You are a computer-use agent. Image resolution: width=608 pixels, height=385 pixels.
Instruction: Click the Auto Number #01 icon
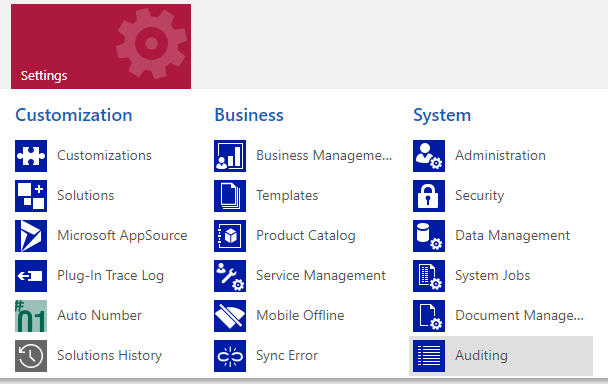[x=31, y=316]
